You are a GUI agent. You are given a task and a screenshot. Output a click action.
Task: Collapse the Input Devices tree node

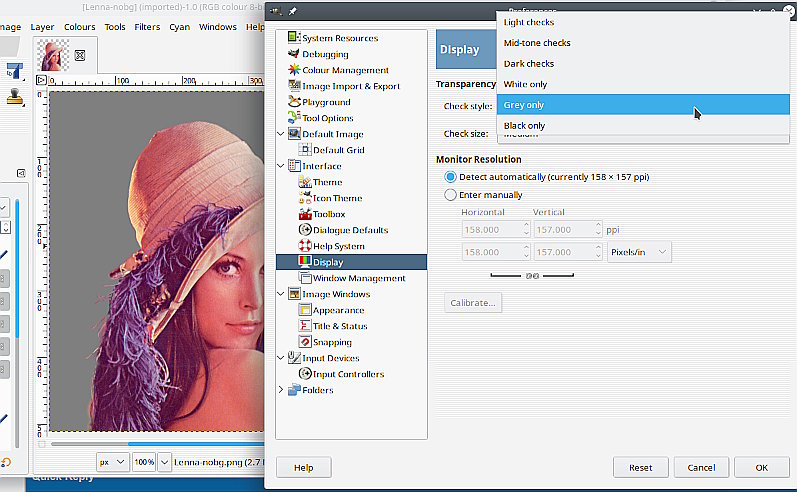281,358
